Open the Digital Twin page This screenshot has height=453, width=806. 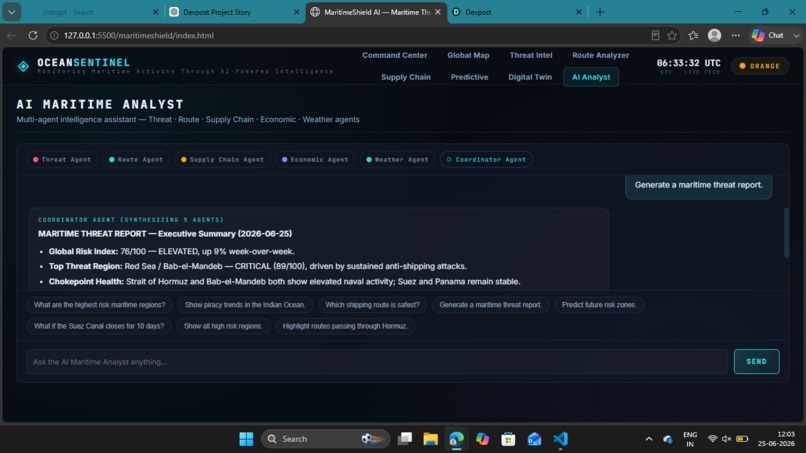[530, 77]
